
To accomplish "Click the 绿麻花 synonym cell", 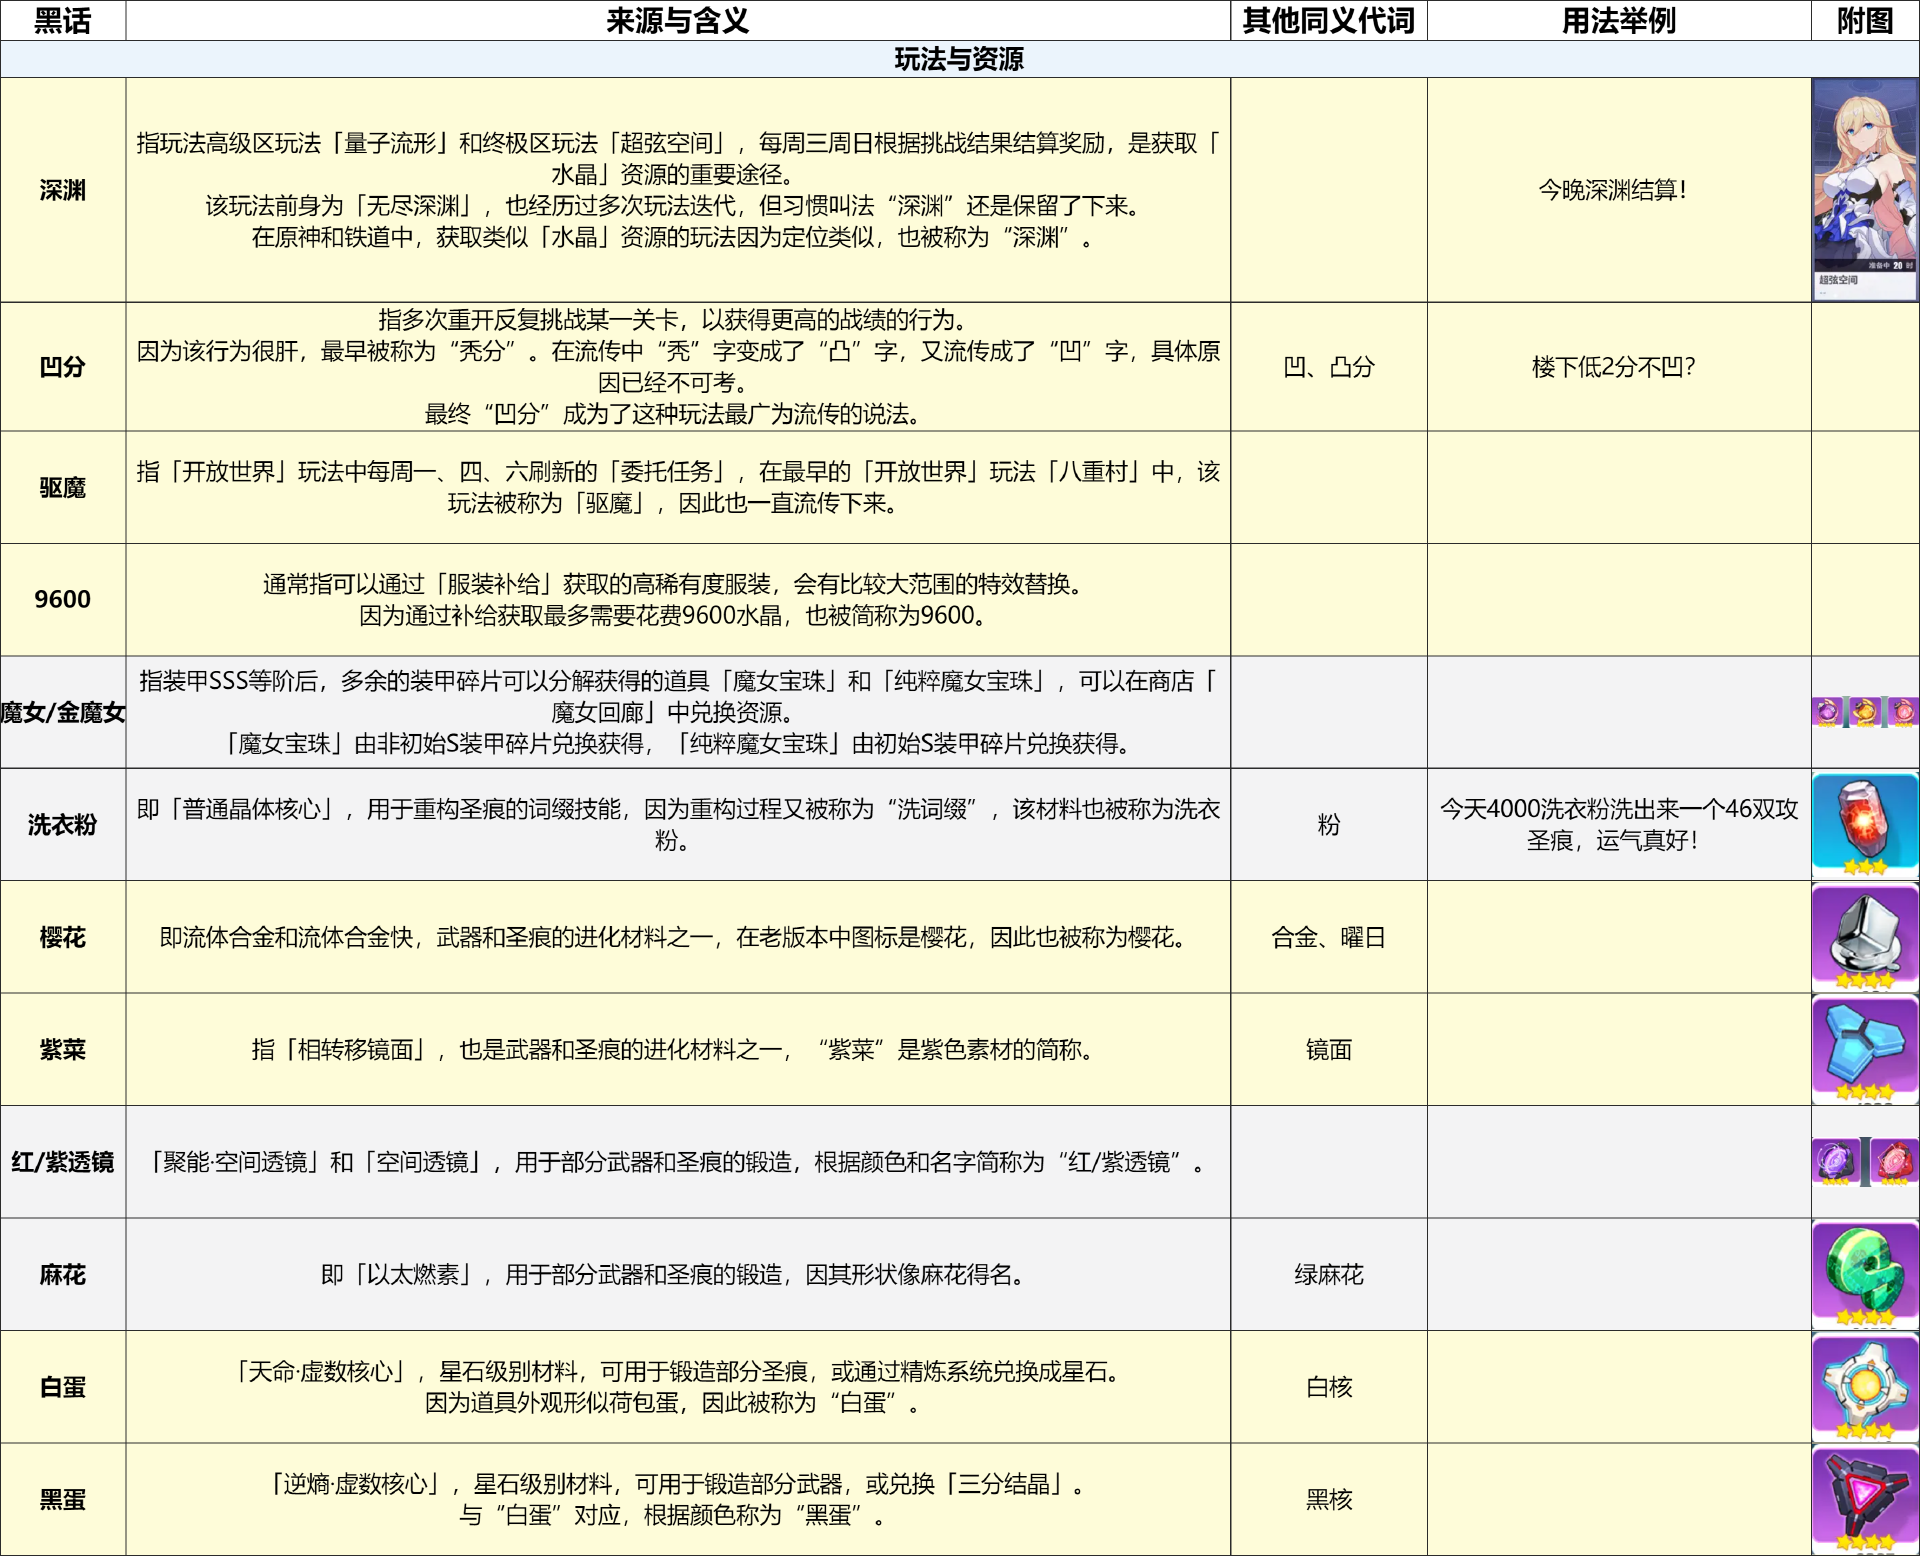I will (x=1329, y=1274).
